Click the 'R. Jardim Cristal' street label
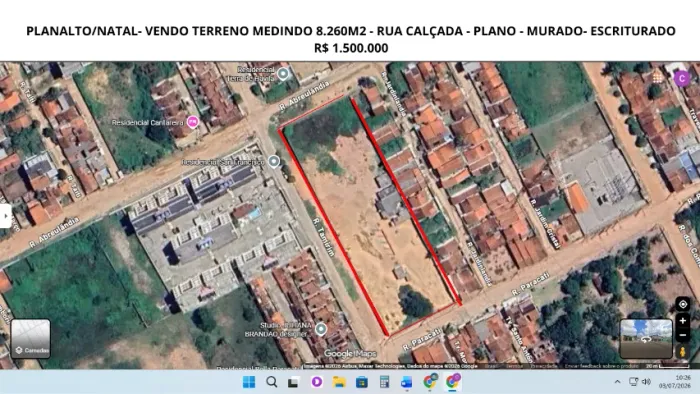 545,224
